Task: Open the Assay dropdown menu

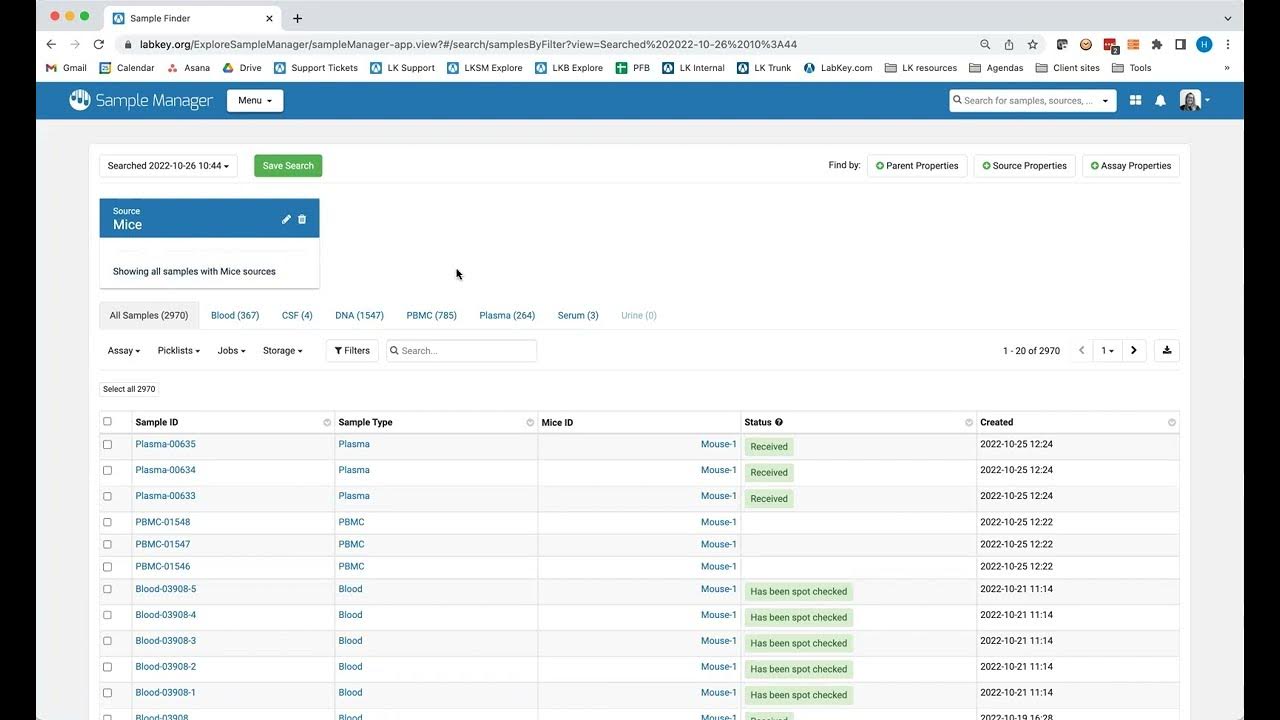Action: coord(124,351)
